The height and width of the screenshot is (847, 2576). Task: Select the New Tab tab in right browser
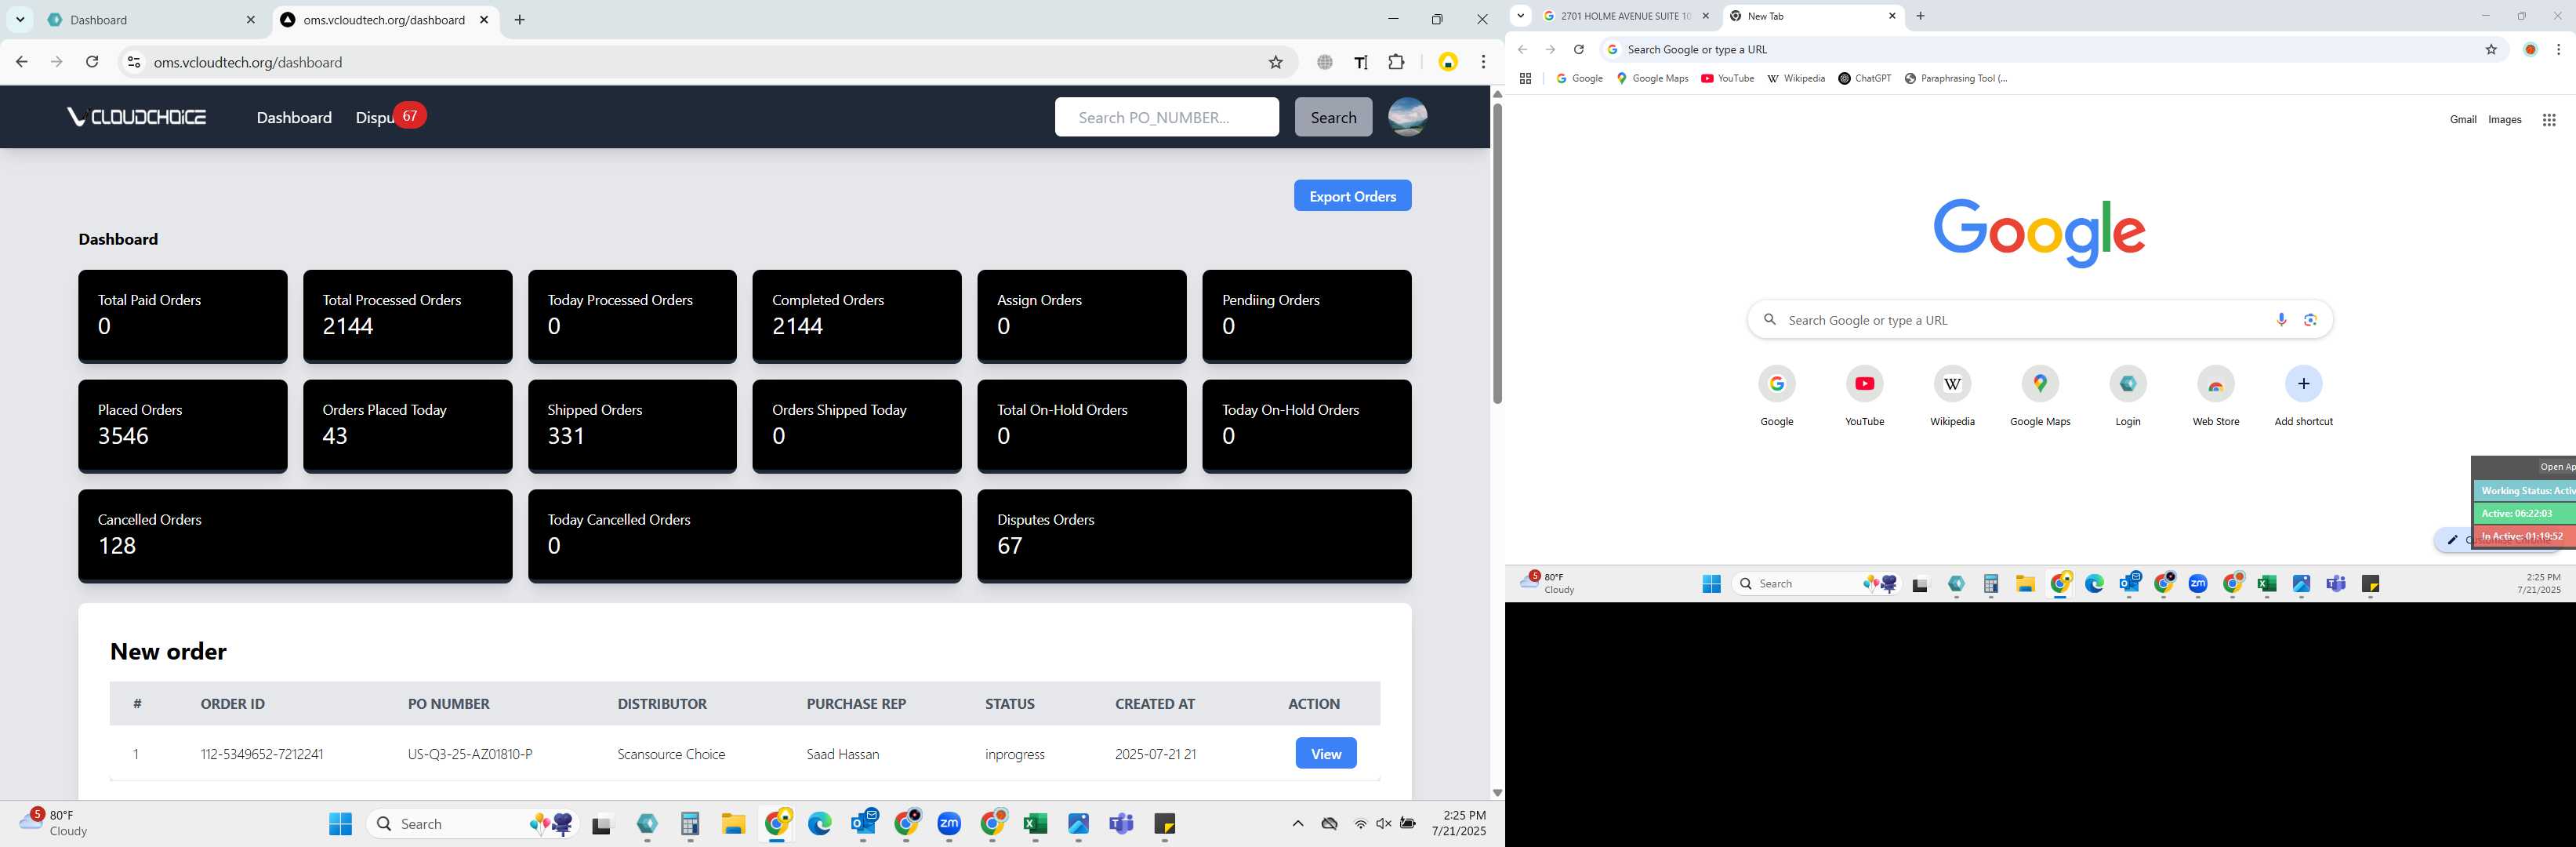[x=1812, y=15]
